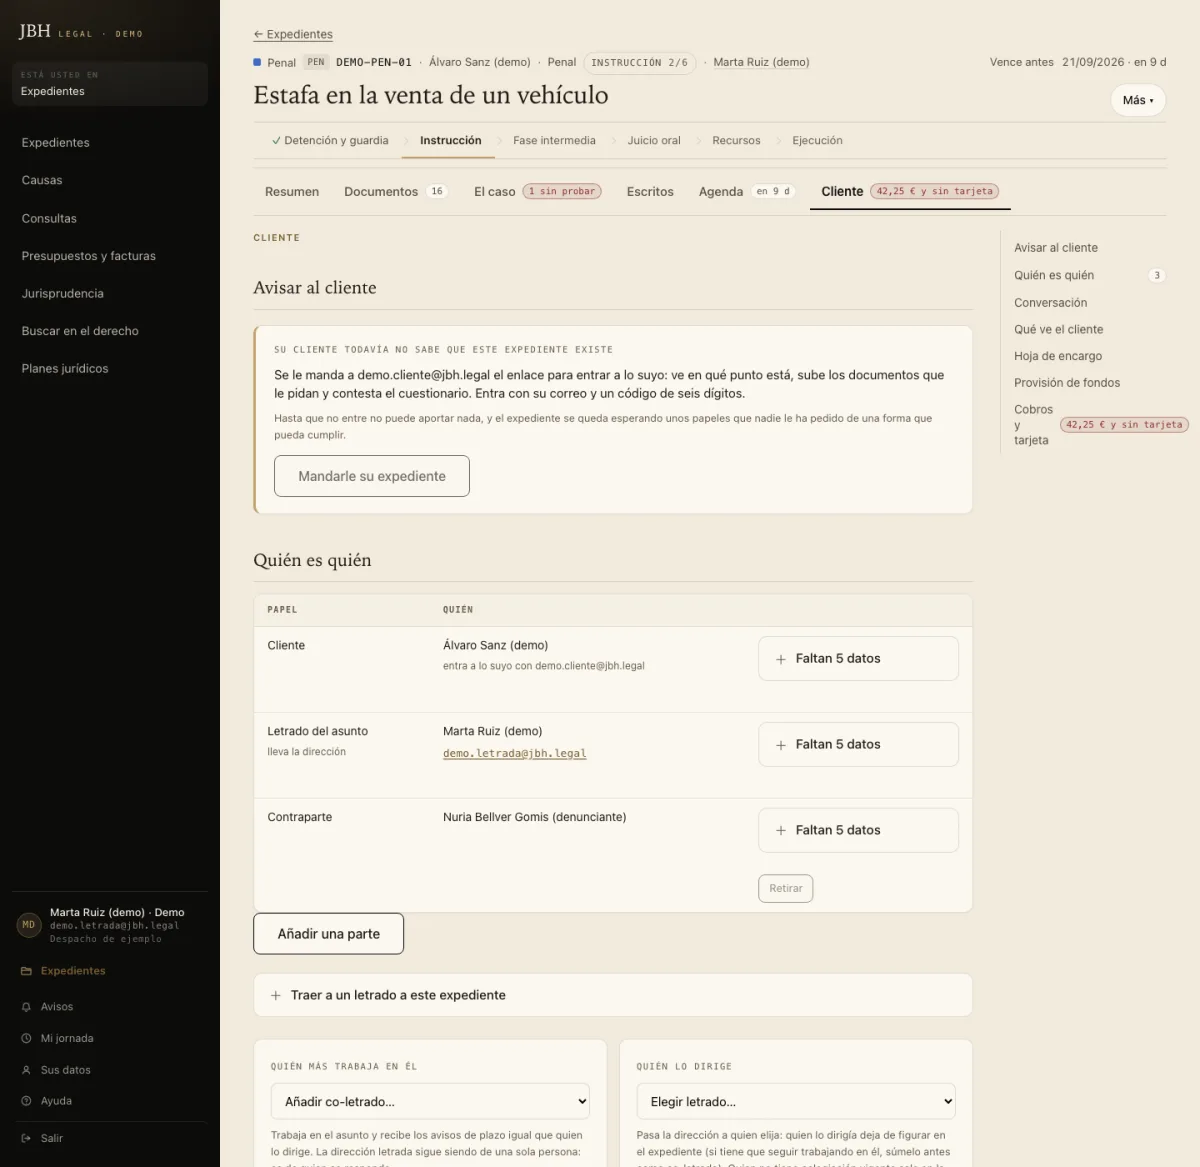The image size is (1200, 1167).
Task: Open Sus datos via the person icon
Action: tap(26, 1070)
